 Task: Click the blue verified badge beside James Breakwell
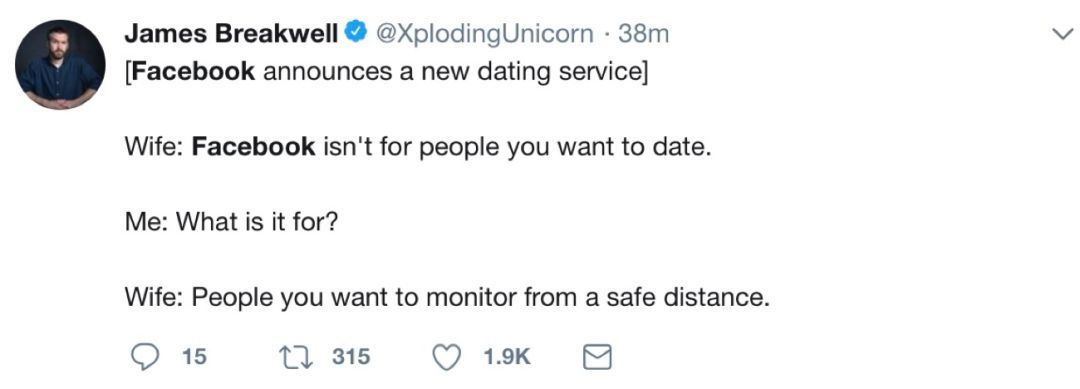356,32
